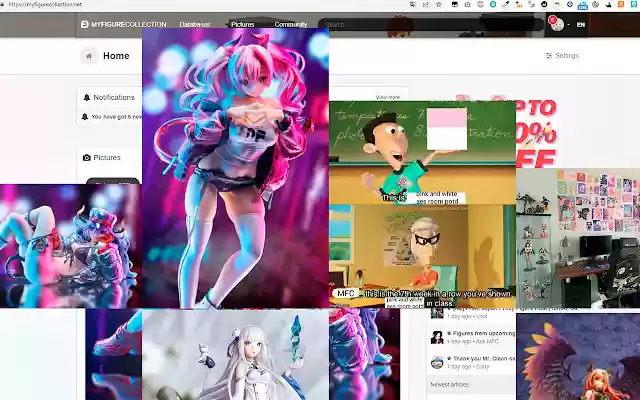Click the blue extension icon with badge
This screenshot has height=400, width=640.
tap(582, 5)
